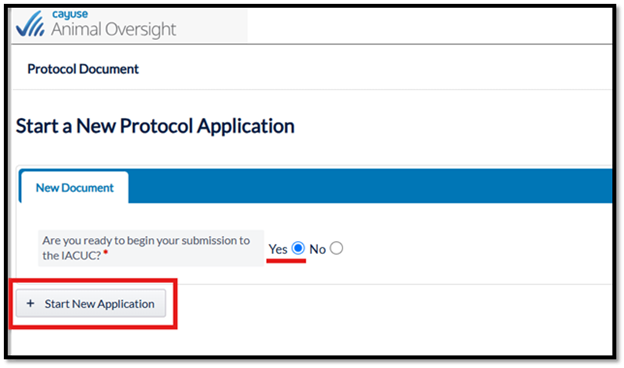
Task: Click the word "Application" in the page heading
Action: (x=246, y=127)
